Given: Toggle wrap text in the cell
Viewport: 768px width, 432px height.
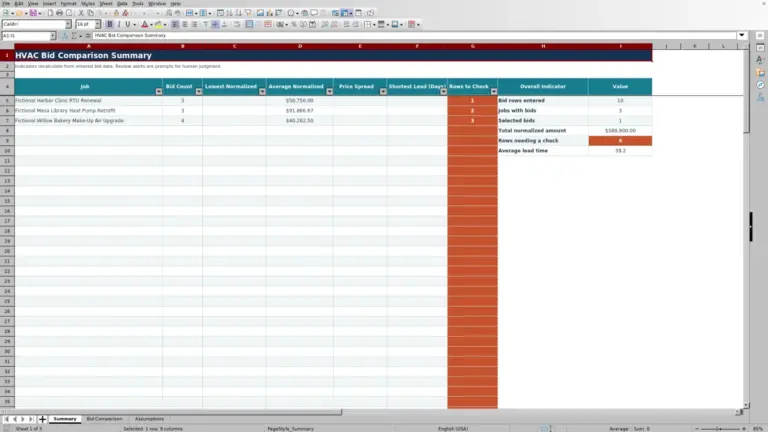Looking at the screenshot, I should [x=237, y=24].
